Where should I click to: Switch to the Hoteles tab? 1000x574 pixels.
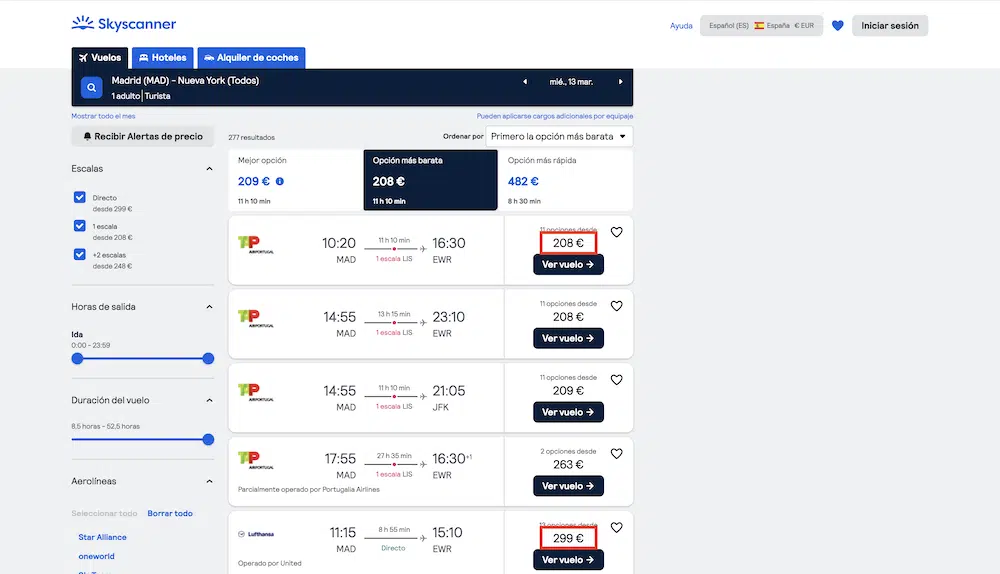coord(163,57)
